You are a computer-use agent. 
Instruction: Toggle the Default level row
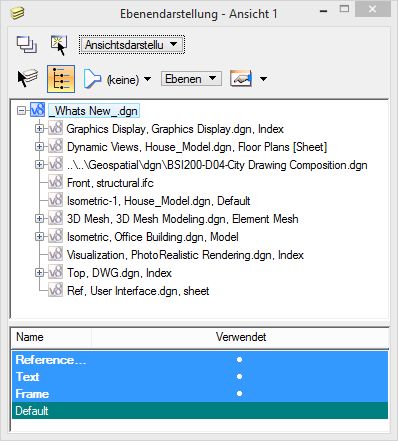[200, 411]
